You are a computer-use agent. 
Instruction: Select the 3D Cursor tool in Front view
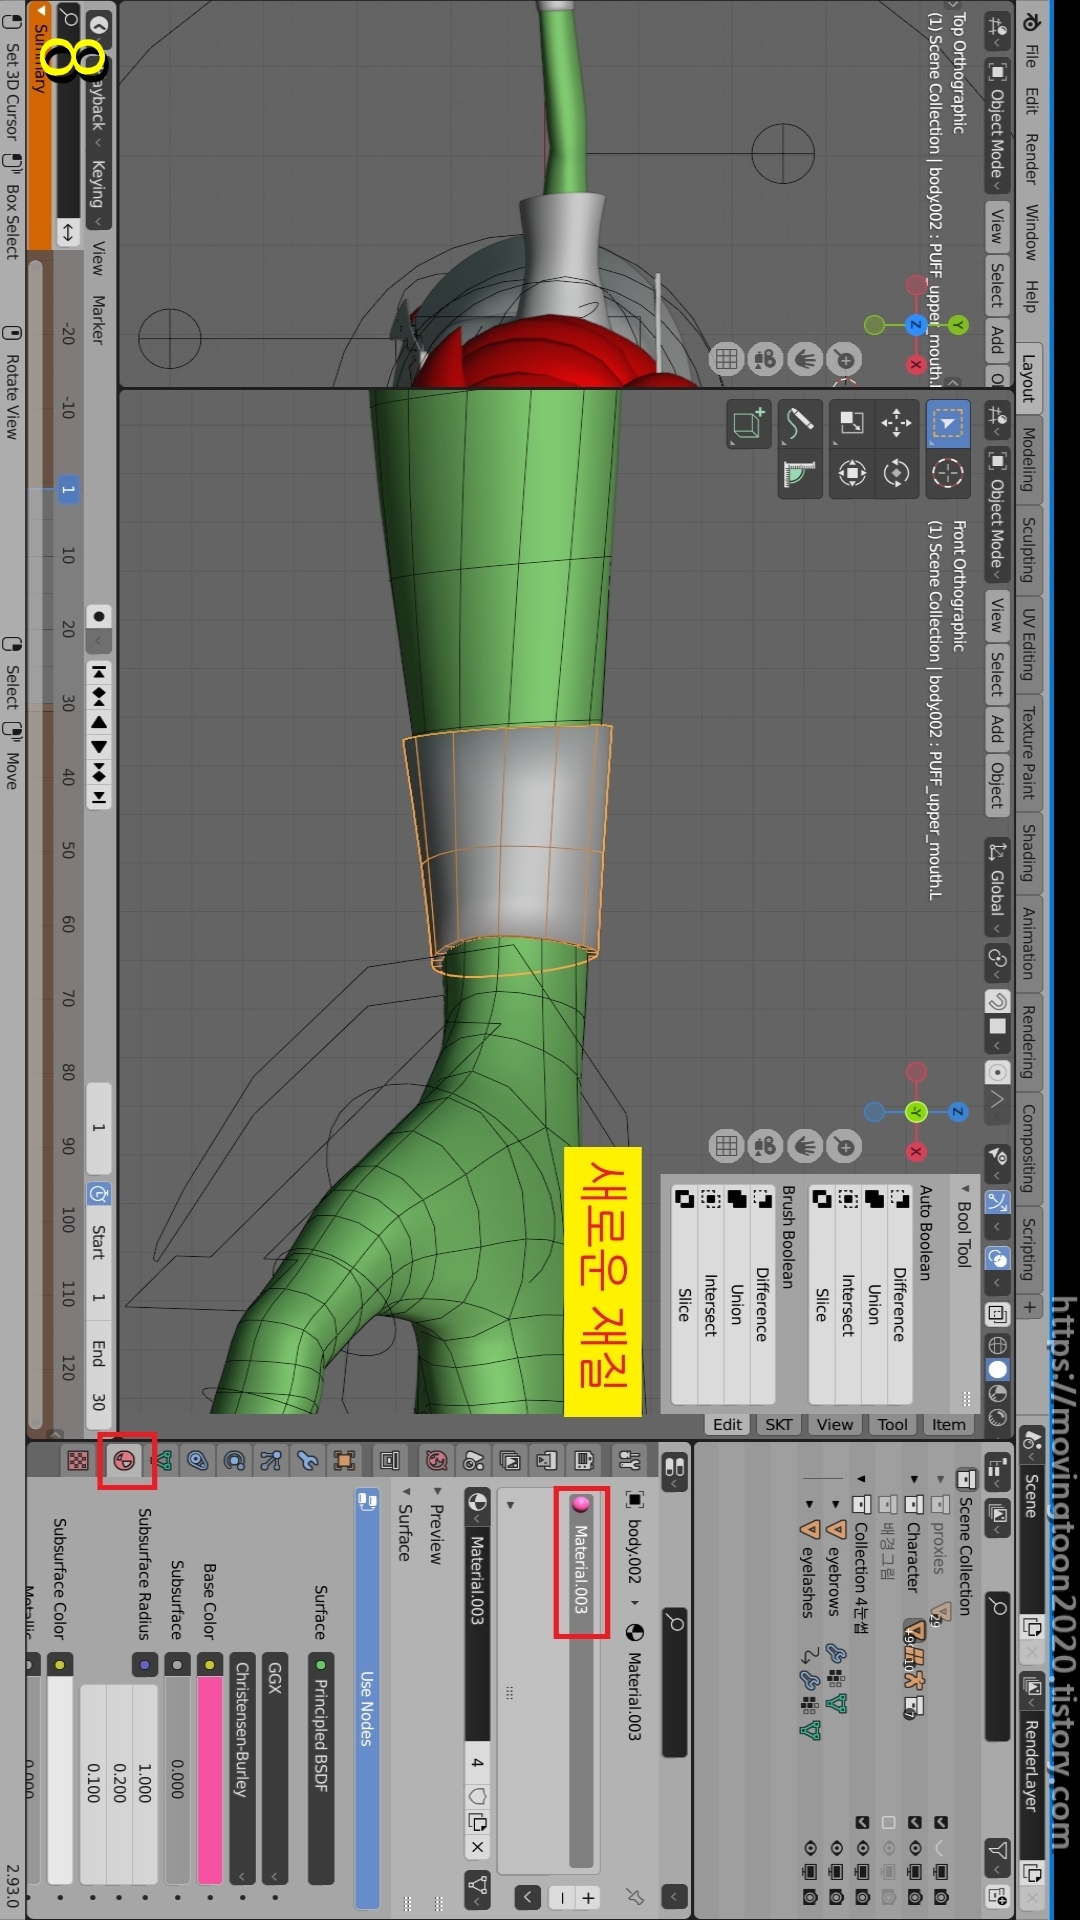[x=947, y=472]
